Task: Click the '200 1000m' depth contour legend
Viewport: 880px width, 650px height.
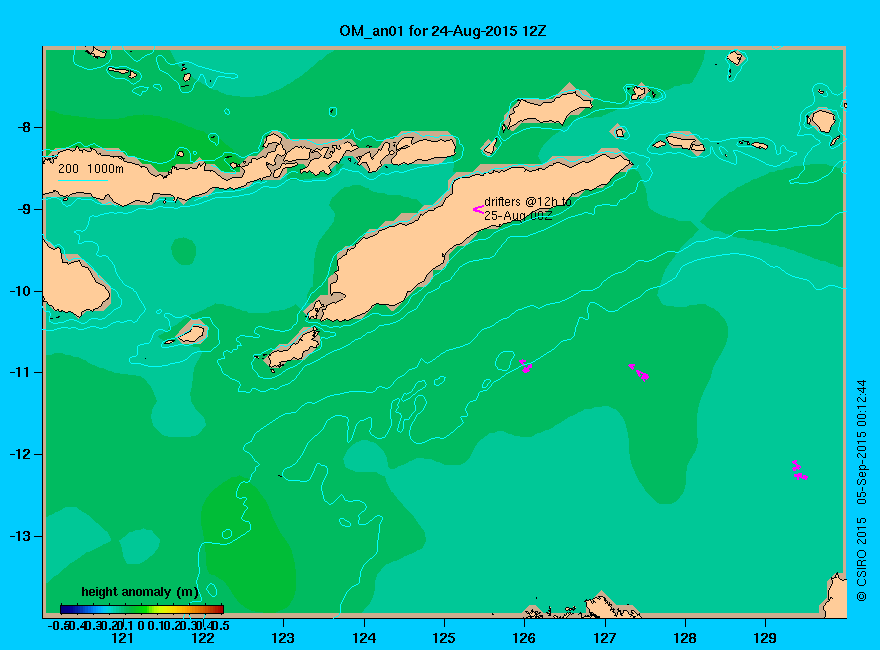Action: [90, 172]
